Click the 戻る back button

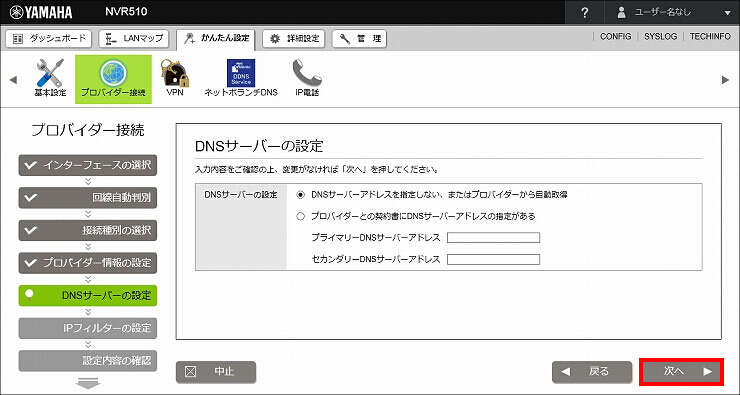pos(592,372)
